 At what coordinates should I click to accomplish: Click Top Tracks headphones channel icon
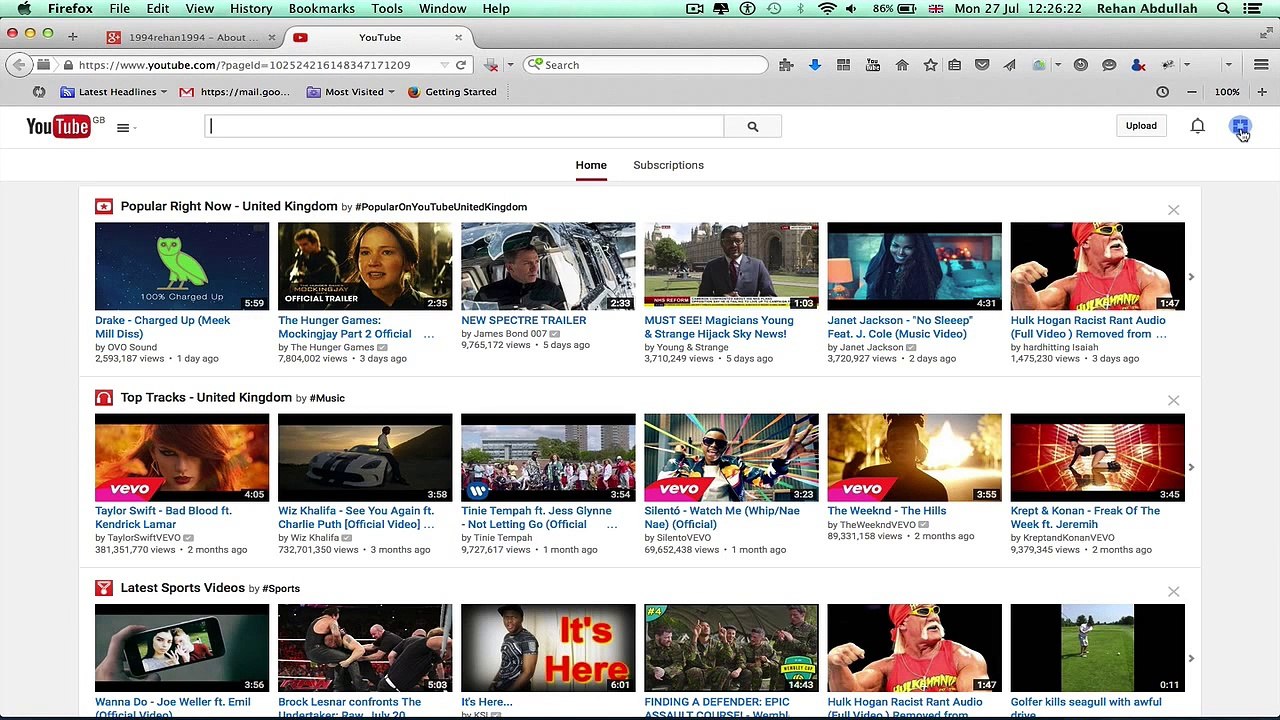(104, 397)
